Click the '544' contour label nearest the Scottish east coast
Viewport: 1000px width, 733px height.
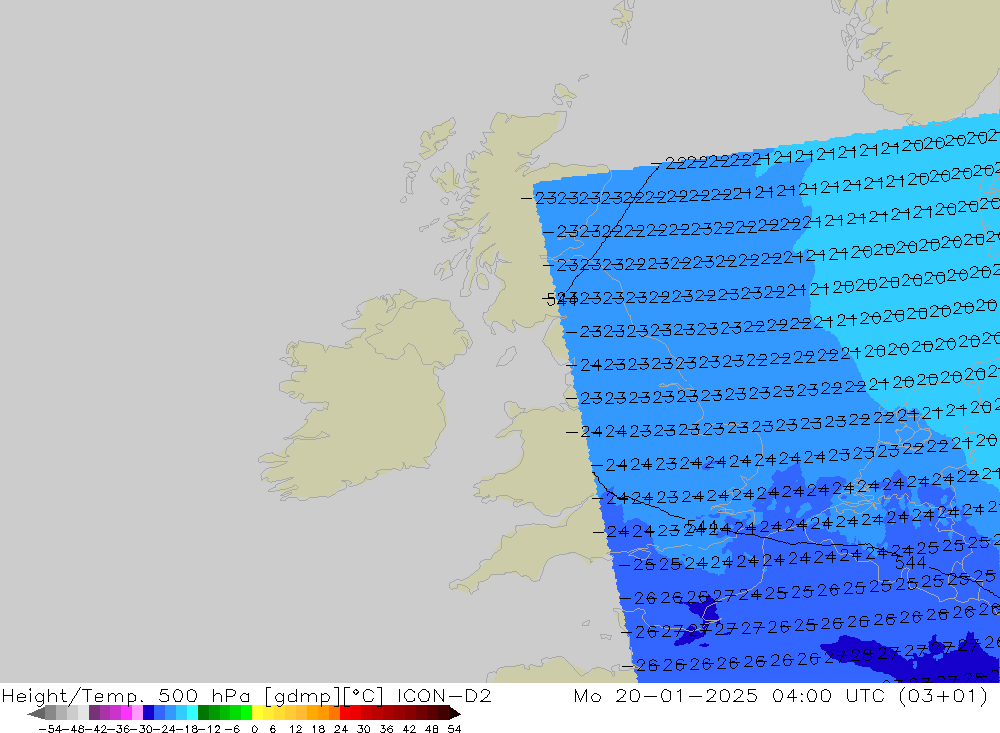pos(562,299)
